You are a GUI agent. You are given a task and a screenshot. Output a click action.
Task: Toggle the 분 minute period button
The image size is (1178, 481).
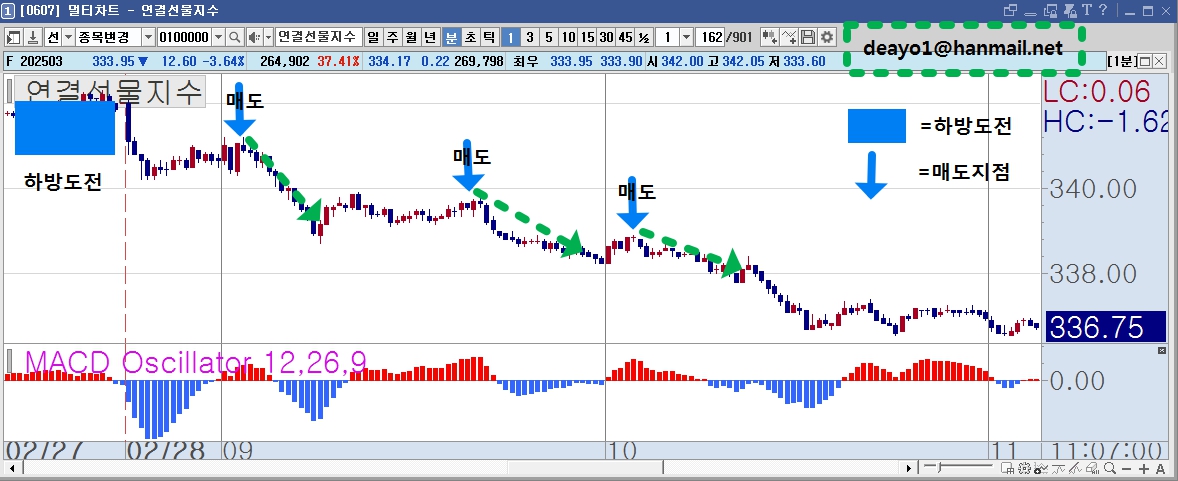pyautogui.click(x=451, y=37)
